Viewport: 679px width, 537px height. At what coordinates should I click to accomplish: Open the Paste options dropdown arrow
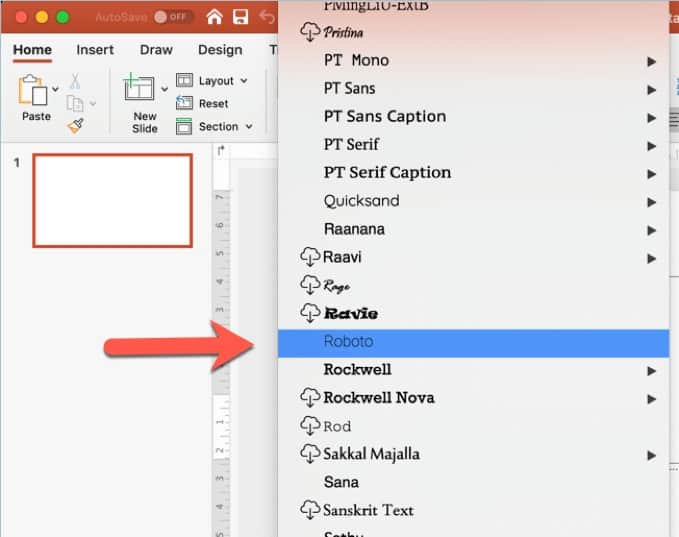tap(55, 89)
